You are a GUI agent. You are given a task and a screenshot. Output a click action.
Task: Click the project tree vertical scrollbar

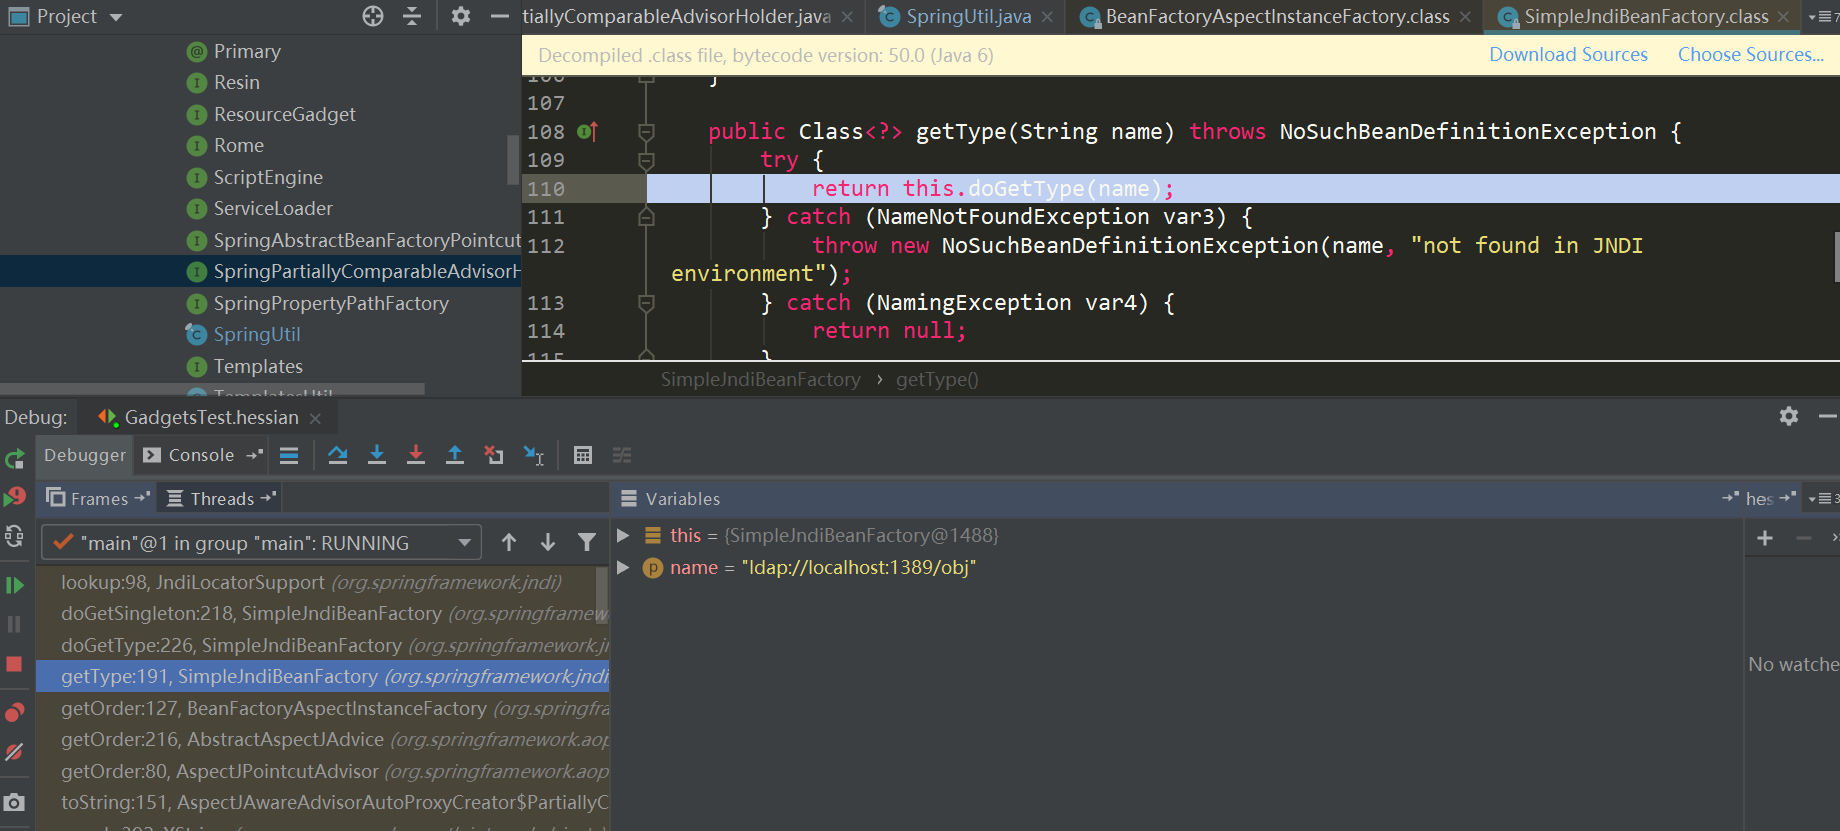point(513,160)
